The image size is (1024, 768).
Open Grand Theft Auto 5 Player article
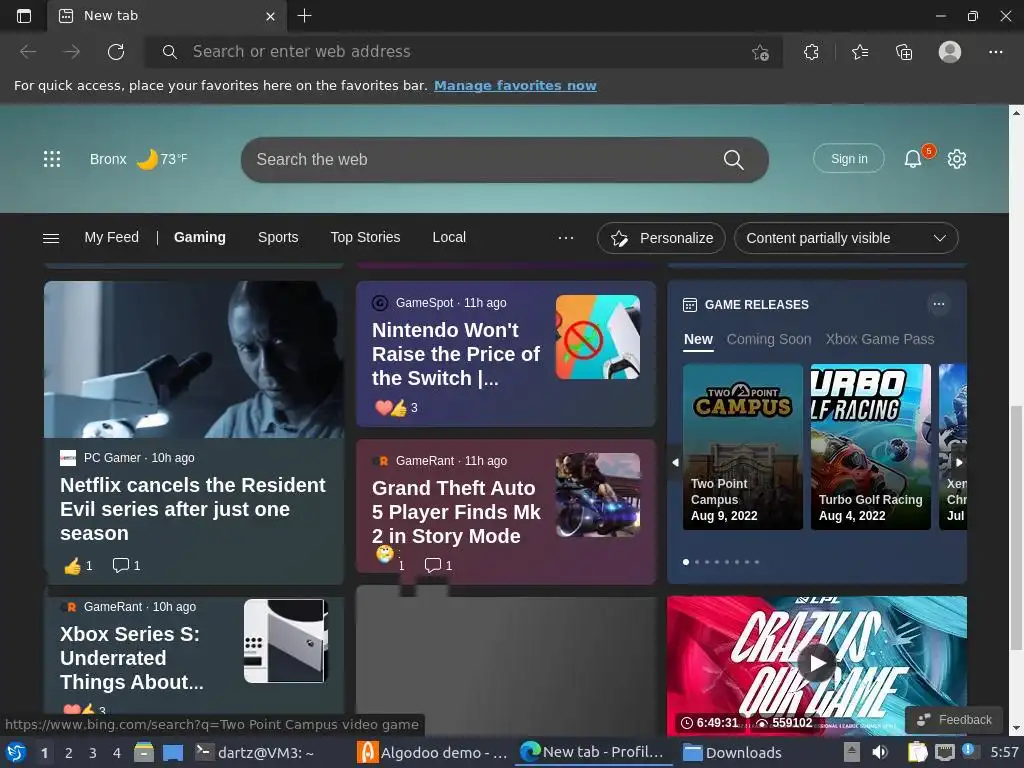[456, 512]
